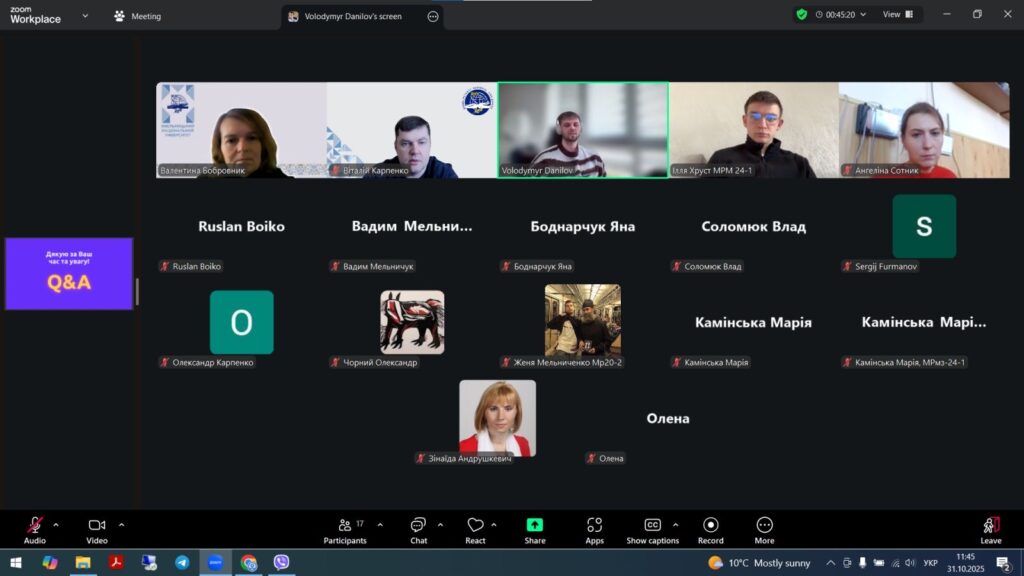Expand video options arrow beside Video
The image size is (1024, 576).
click(x=122, y=525)
